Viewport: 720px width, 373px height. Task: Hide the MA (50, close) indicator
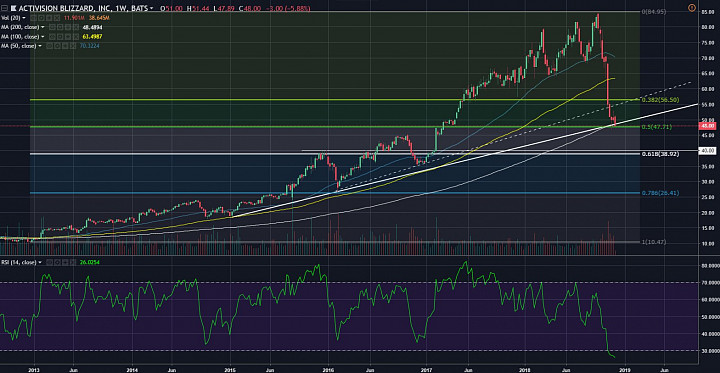click(49, 46)
